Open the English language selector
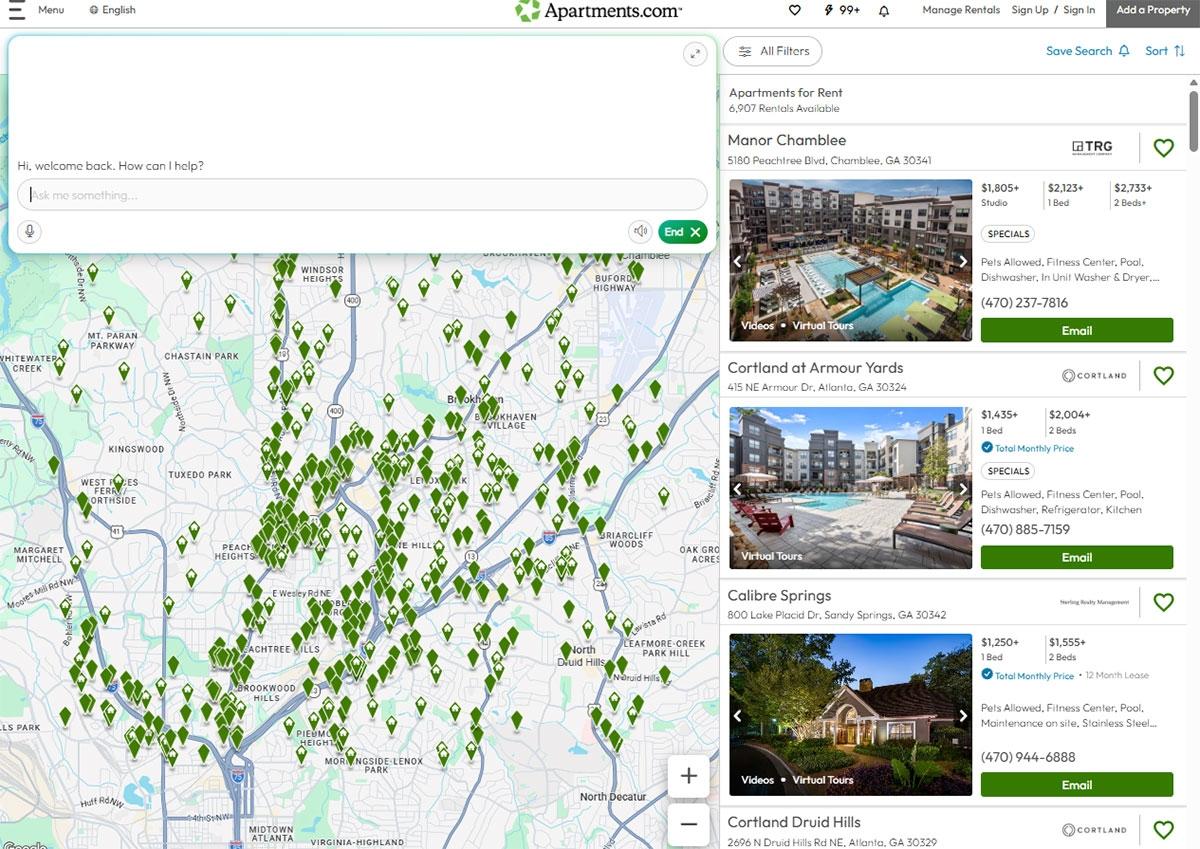Image resolution: width=1200 pixels, height=849 pixels. coord(112,10)
